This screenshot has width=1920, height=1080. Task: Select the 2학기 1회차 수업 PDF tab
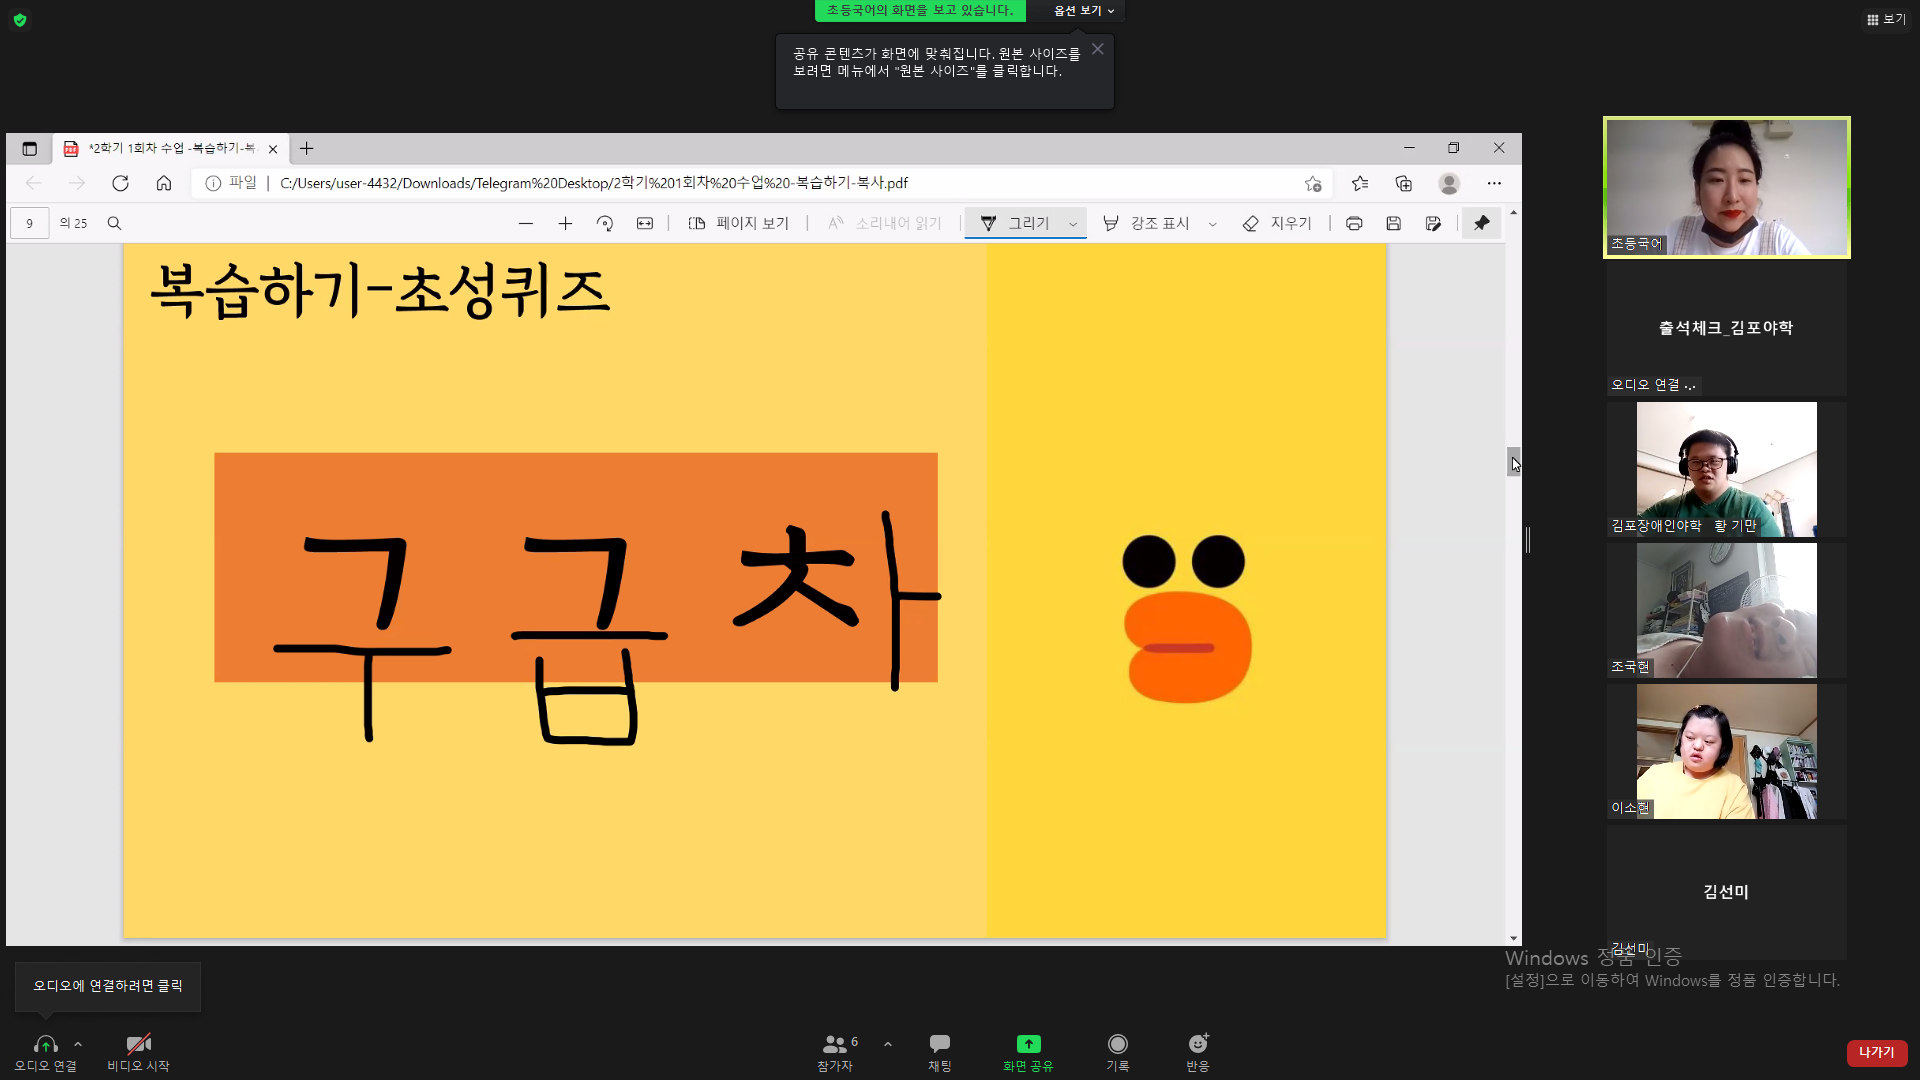pyautogui.click(x=171, y=148)
